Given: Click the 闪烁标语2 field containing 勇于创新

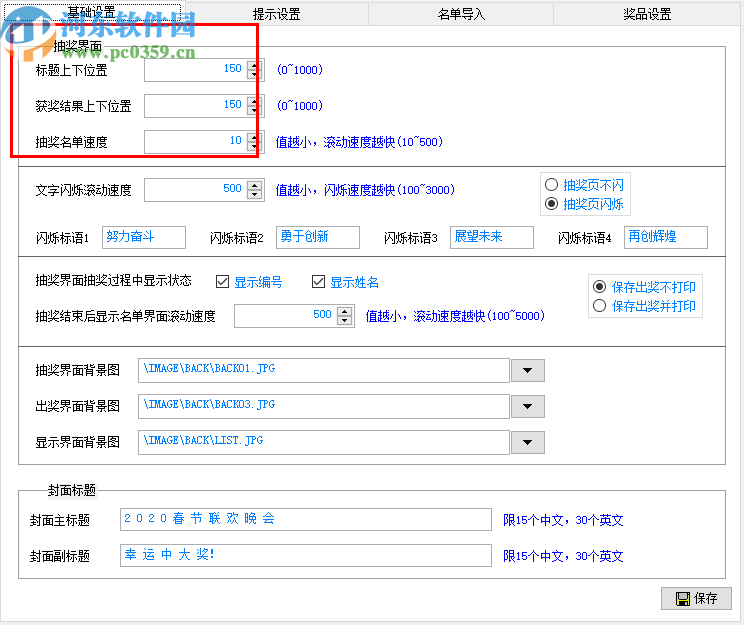Looking at the screenshot, I should 318,237.
